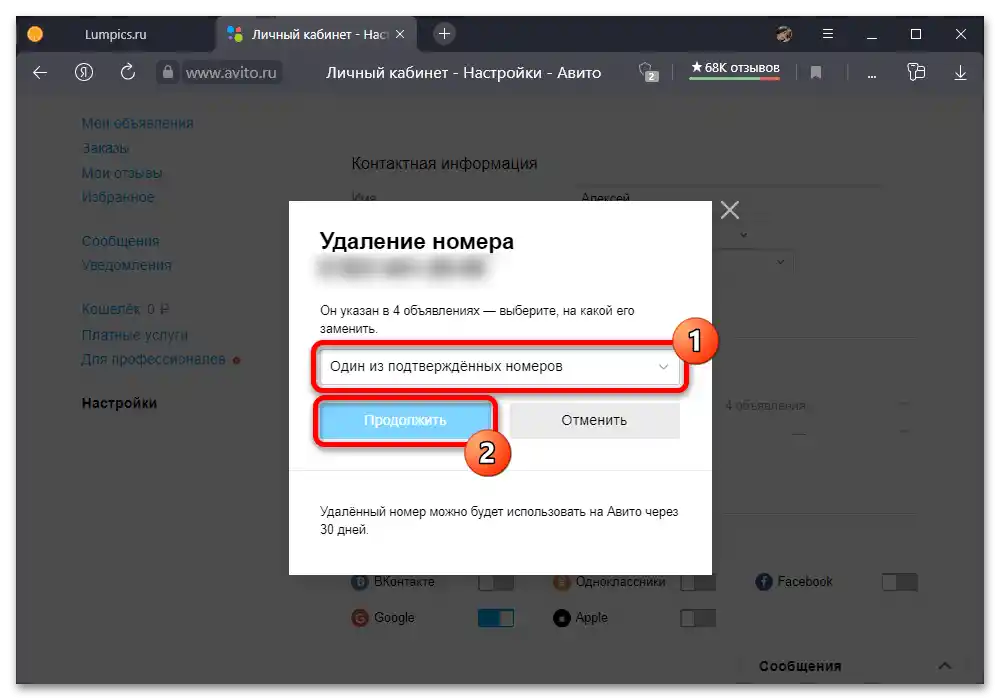Reload the Avito page
1000x700 pixels.
tap(128, 72)
